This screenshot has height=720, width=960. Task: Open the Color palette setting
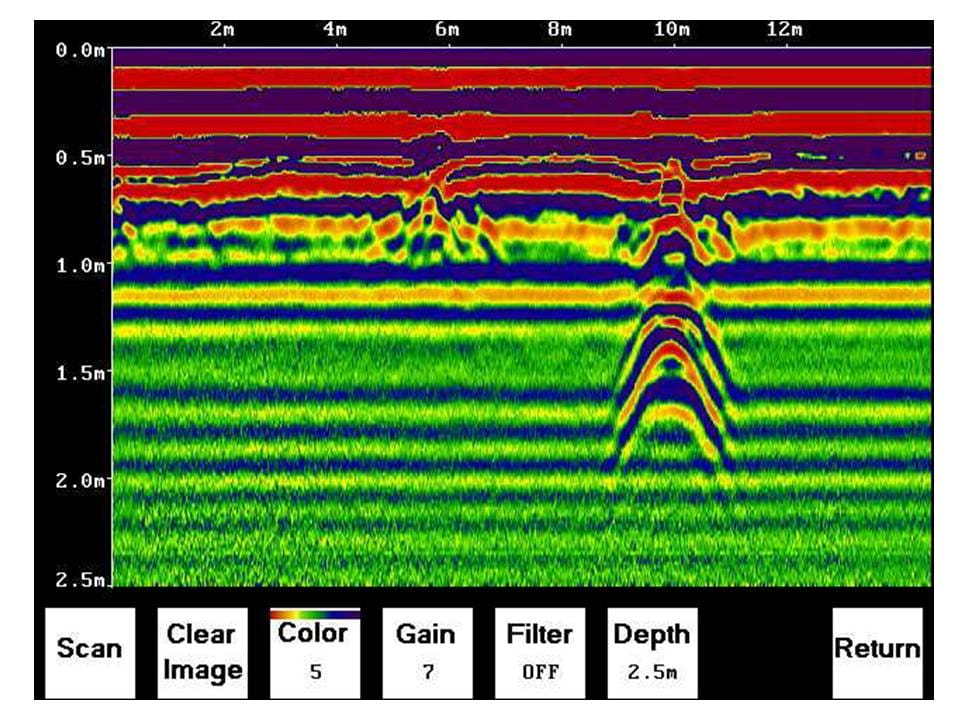click(x=315, y=653)
